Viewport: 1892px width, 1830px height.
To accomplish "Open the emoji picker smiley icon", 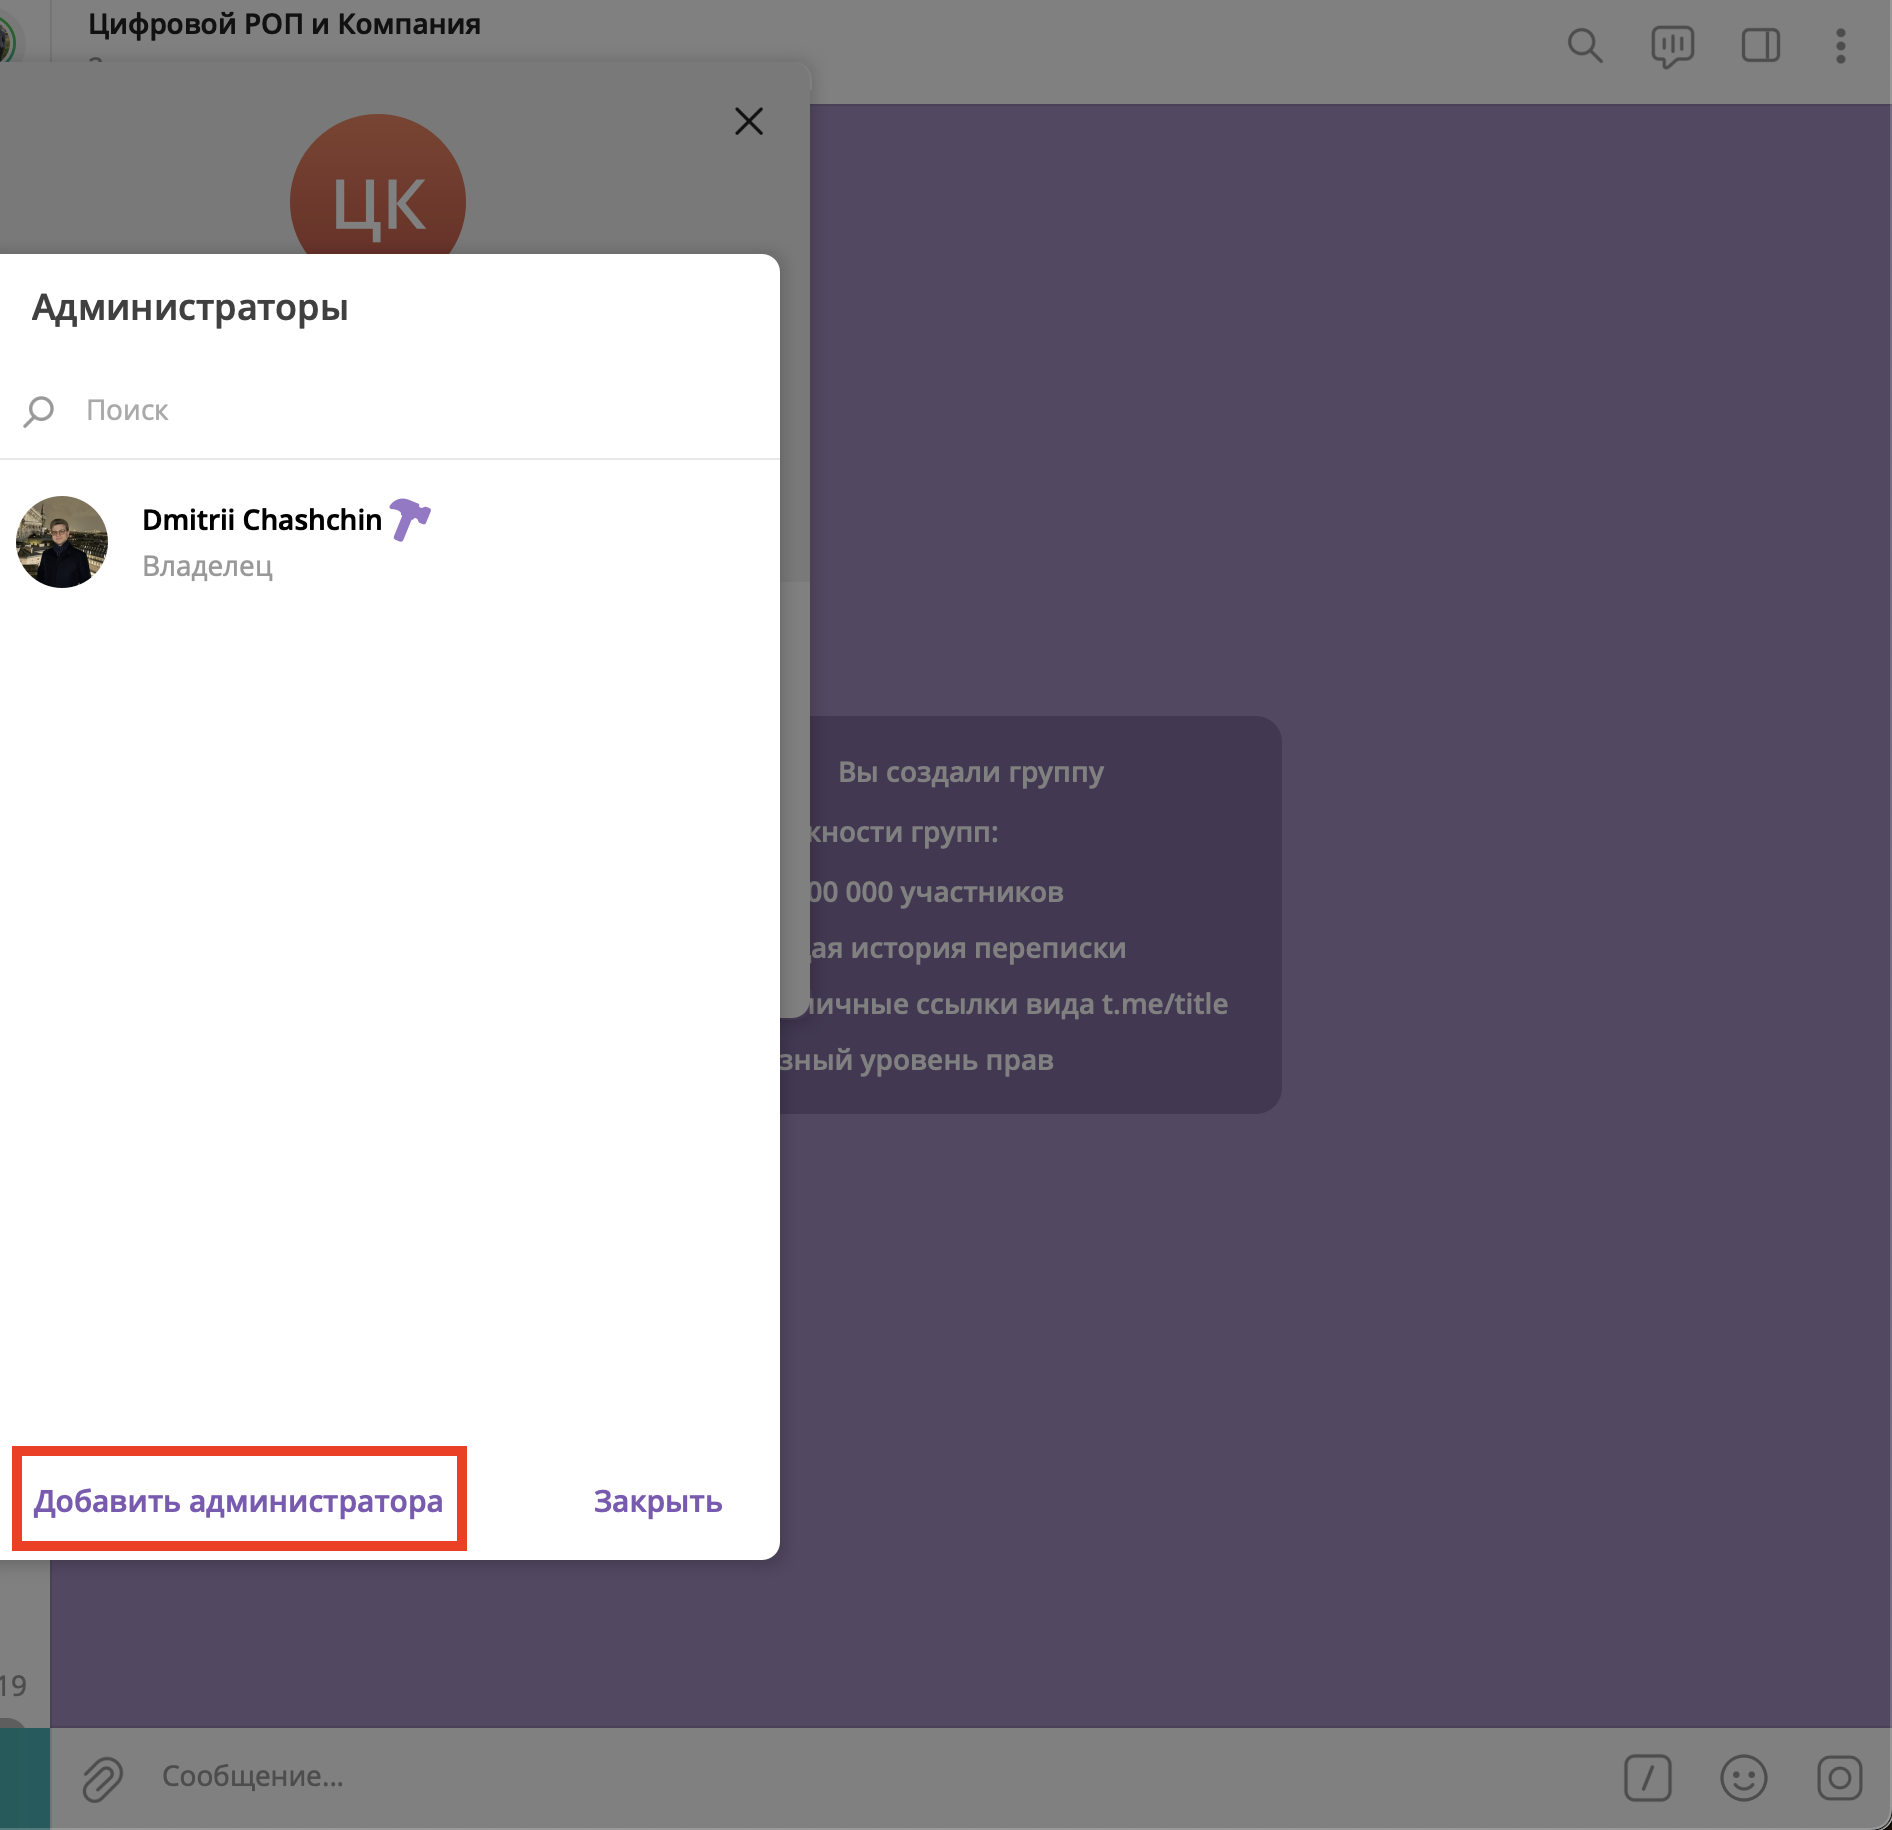I will coord(1743,1778).
